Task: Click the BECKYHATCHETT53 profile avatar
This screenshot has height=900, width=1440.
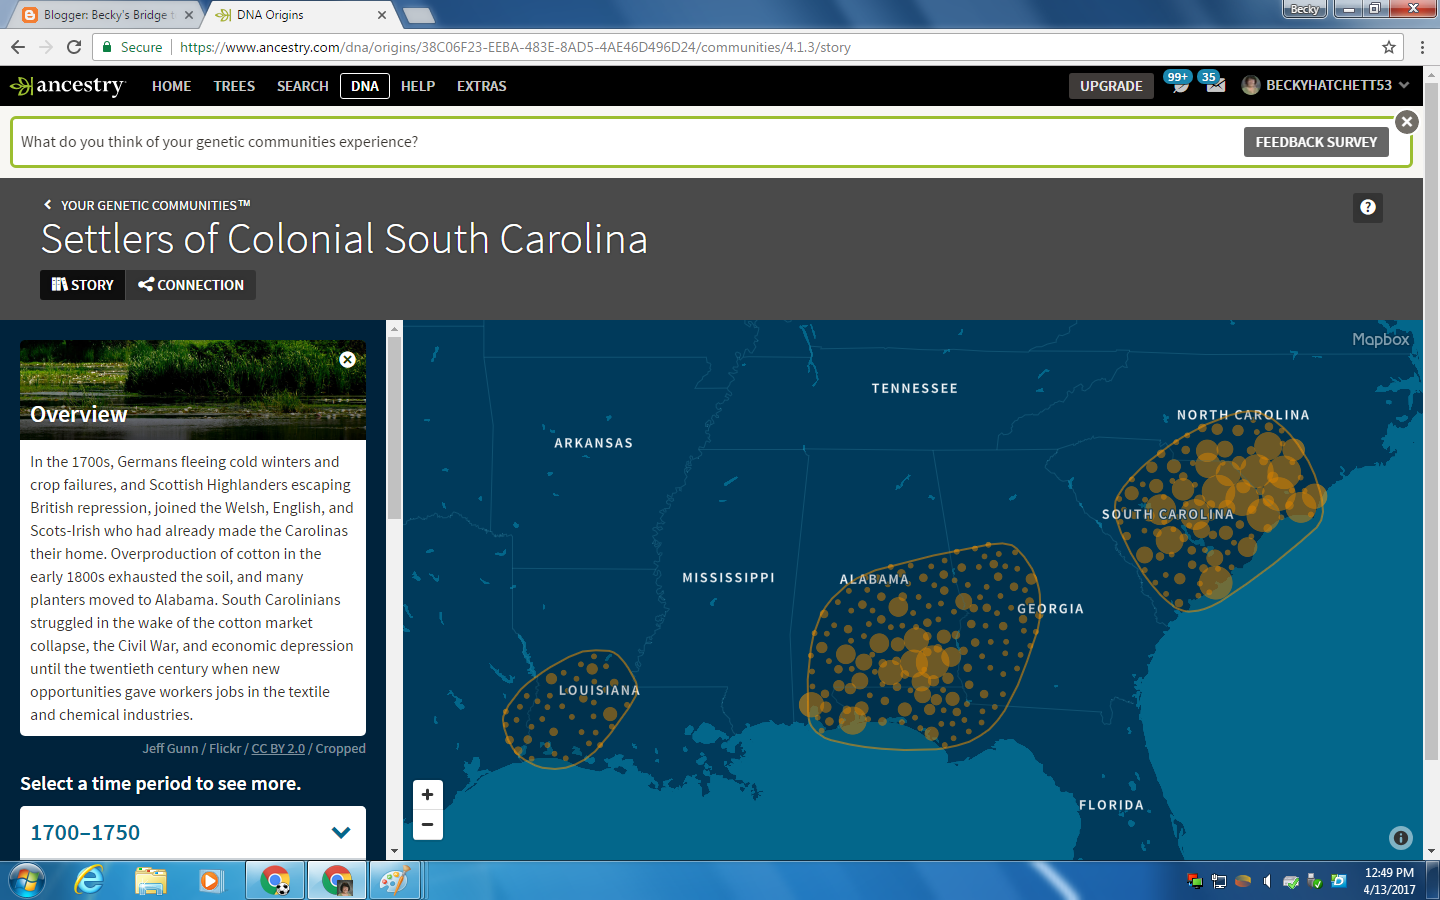Action: click(1251, 85)
